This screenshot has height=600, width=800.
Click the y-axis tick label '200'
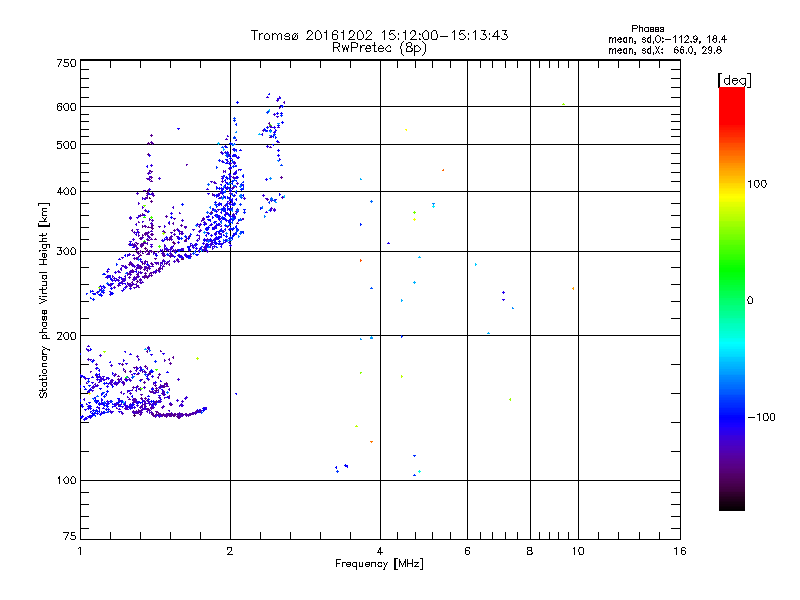tap(66, 336)
